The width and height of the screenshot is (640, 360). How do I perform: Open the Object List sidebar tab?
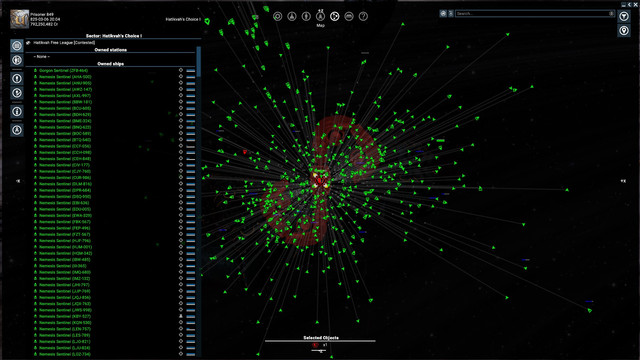(17, 46)
